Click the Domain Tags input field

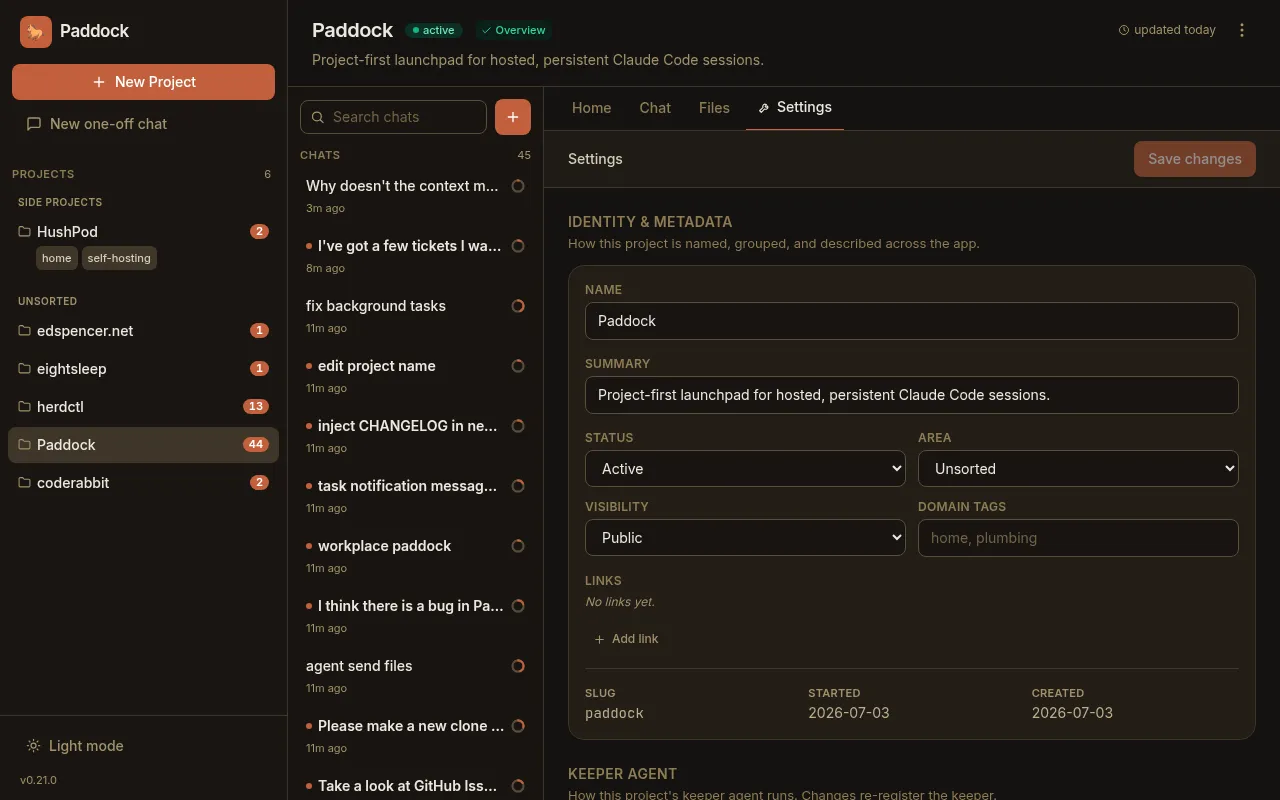[1078, 538]
